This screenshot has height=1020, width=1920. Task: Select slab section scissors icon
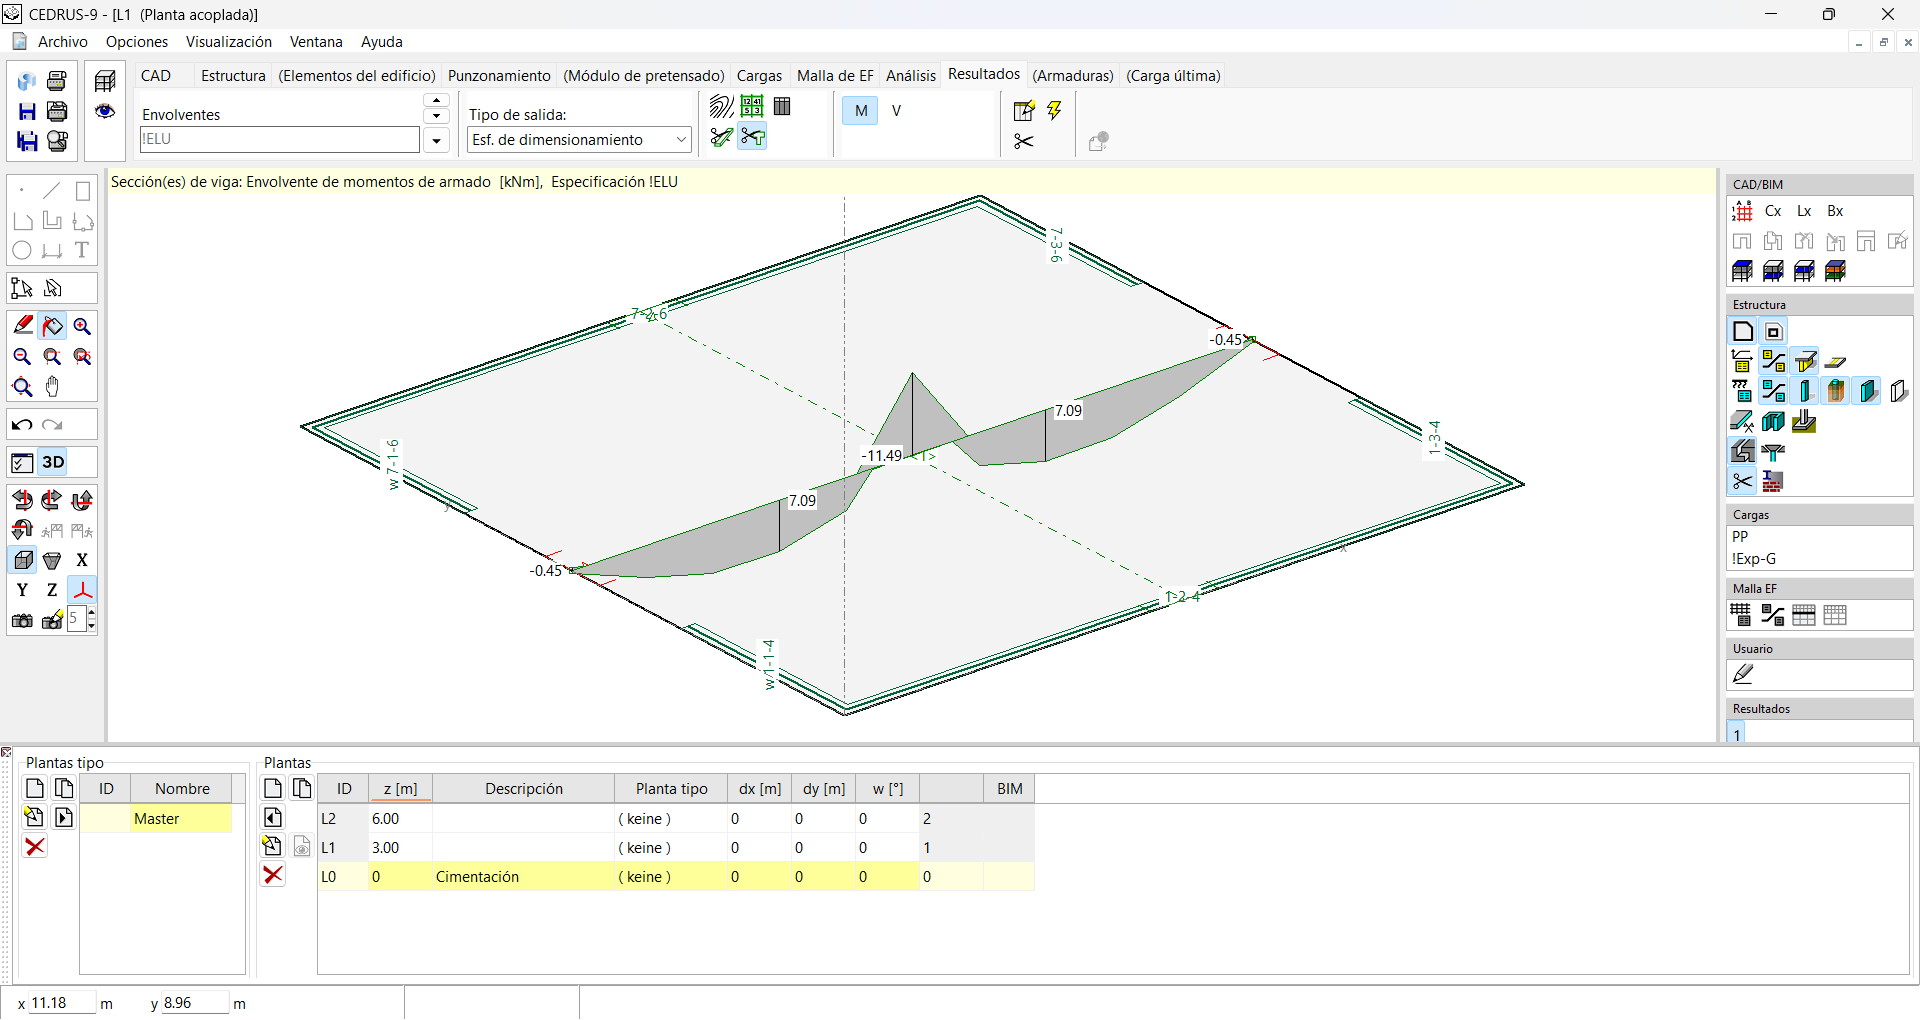(721, 137)
